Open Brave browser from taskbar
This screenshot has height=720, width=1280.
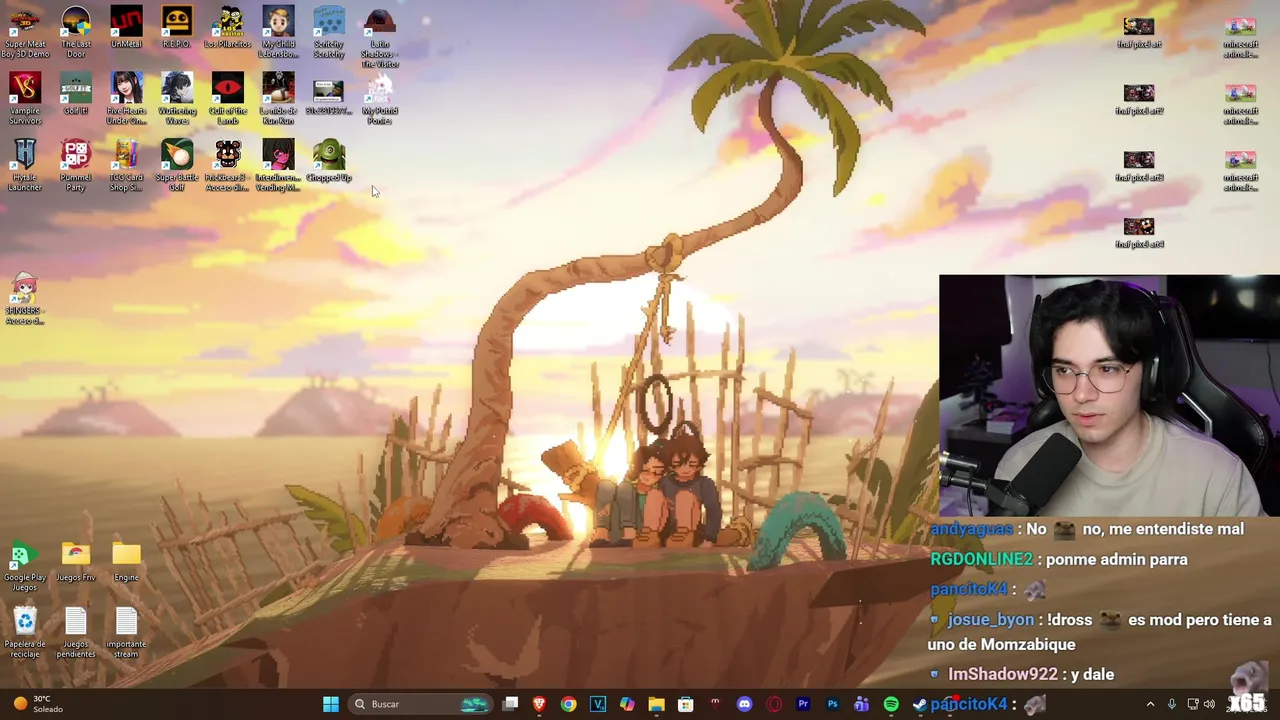tap(539, 704)
